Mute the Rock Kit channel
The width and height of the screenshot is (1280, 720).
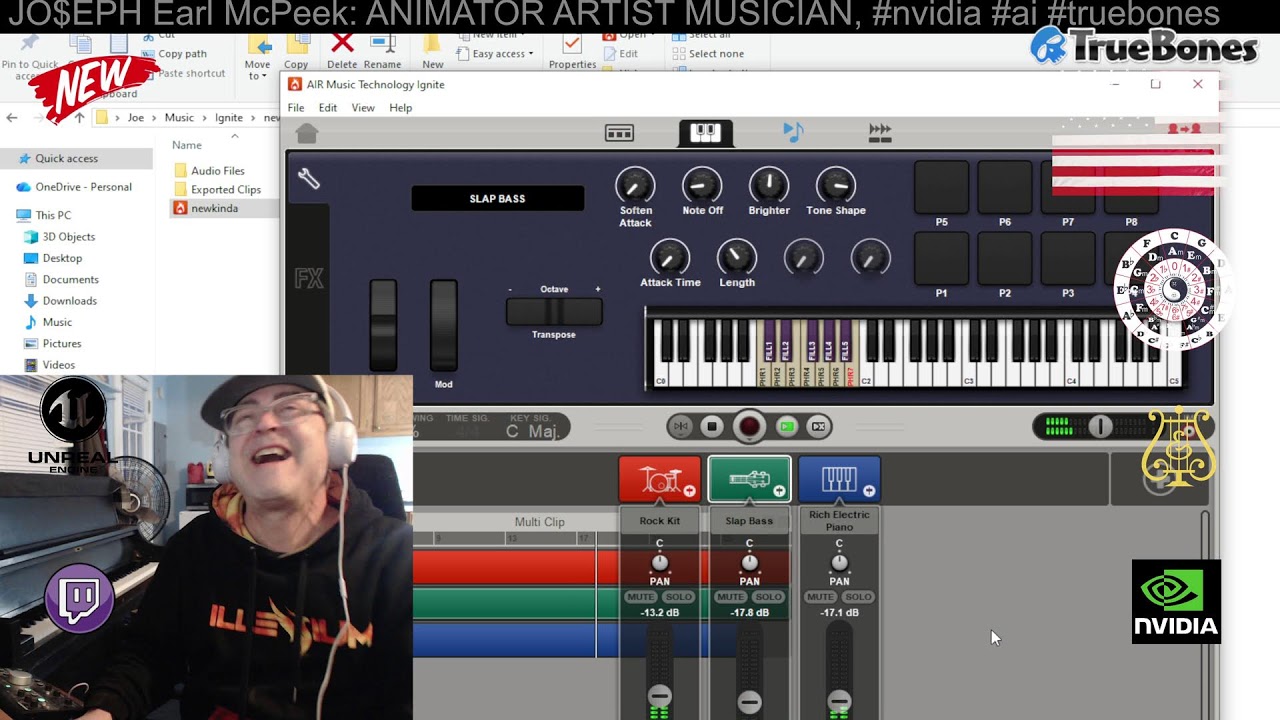[640, 597]
